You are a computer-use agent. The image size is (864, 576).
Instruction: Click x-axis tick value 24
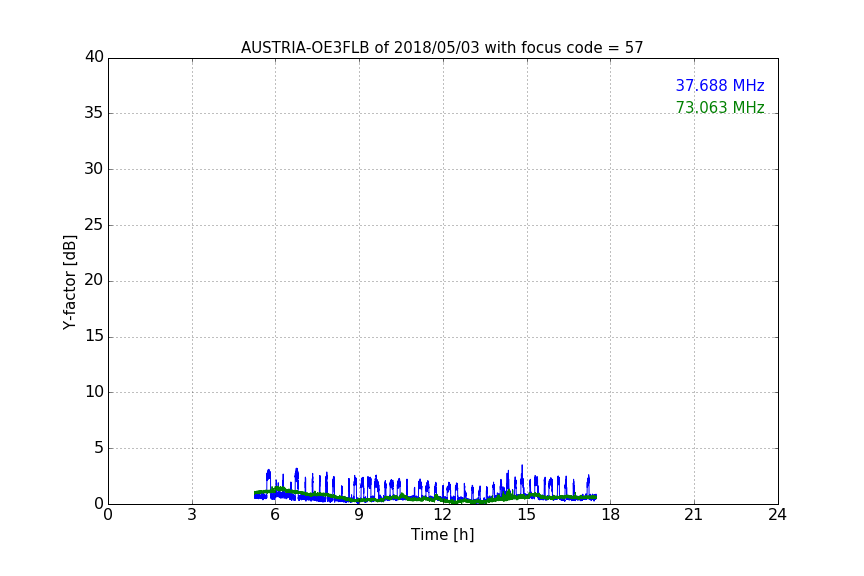pyautogui.click(x=777, y=515)
